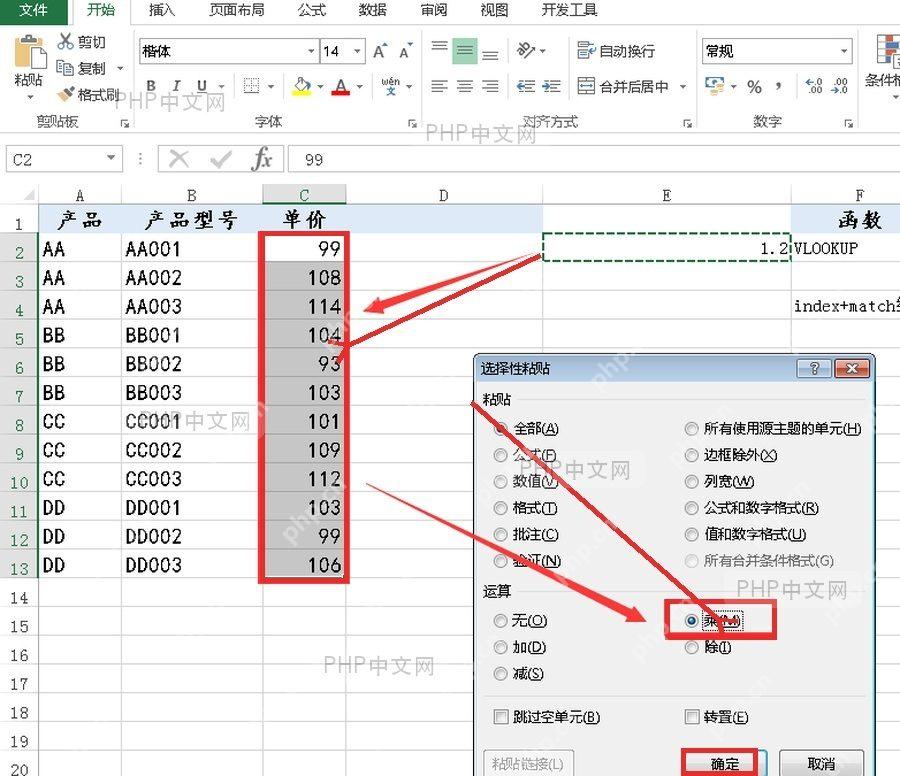Open the number format dropdown 常规
This screenshot has width=900, height=776.
coord(844,51)
